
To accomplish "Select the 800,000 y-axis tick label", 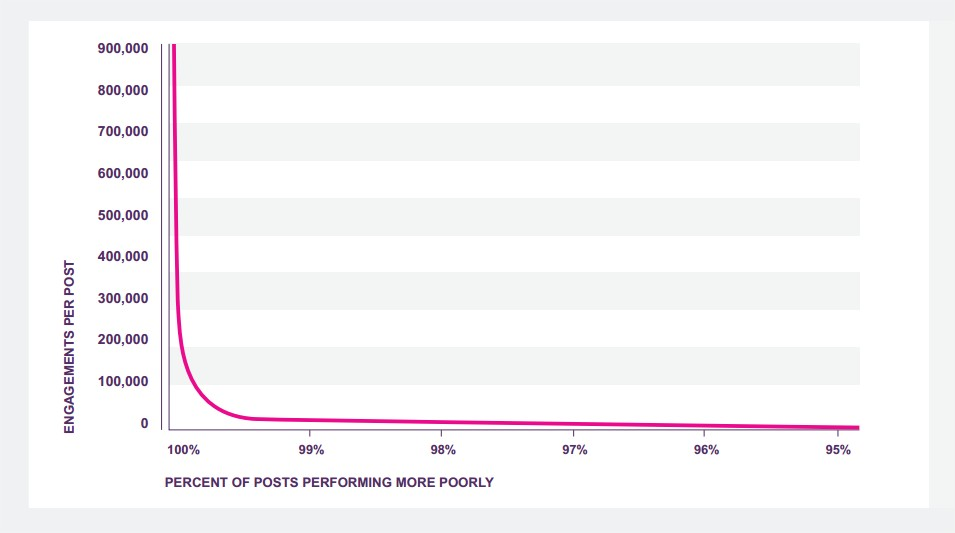I will (x=123, y=90).
